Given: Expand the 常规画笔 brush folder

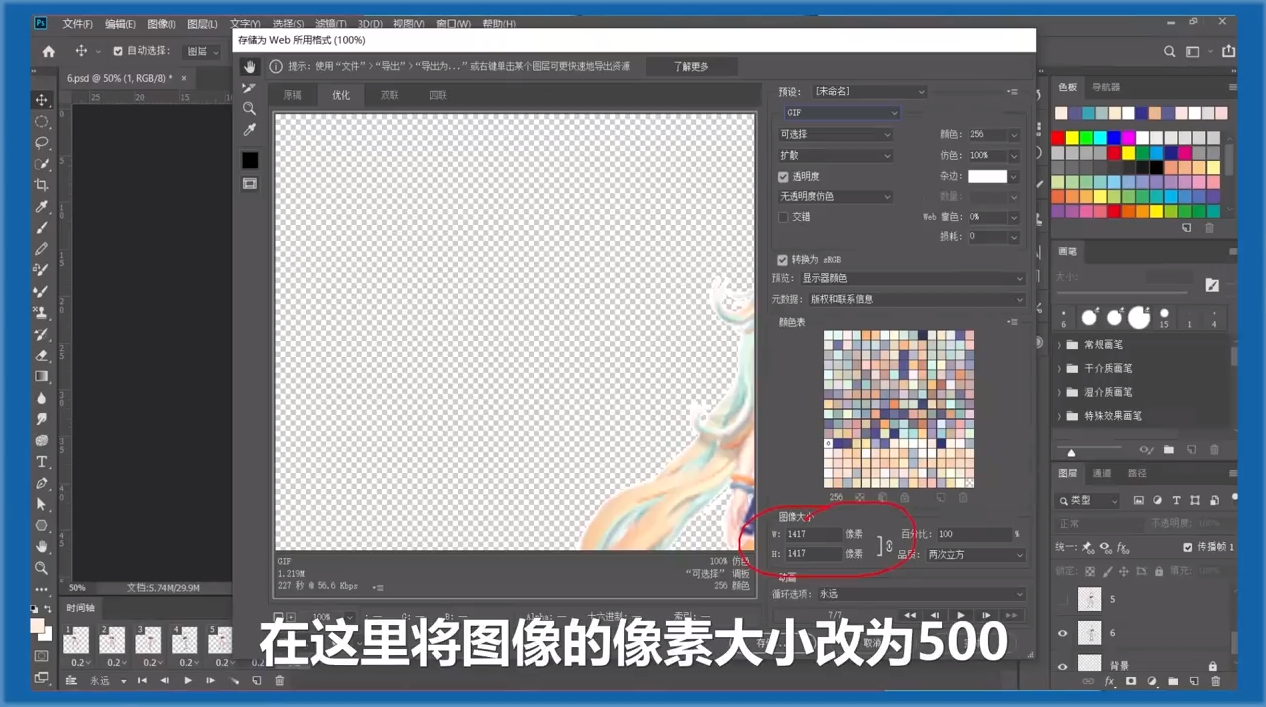Looking at the screenshot, I should 1060,345.
